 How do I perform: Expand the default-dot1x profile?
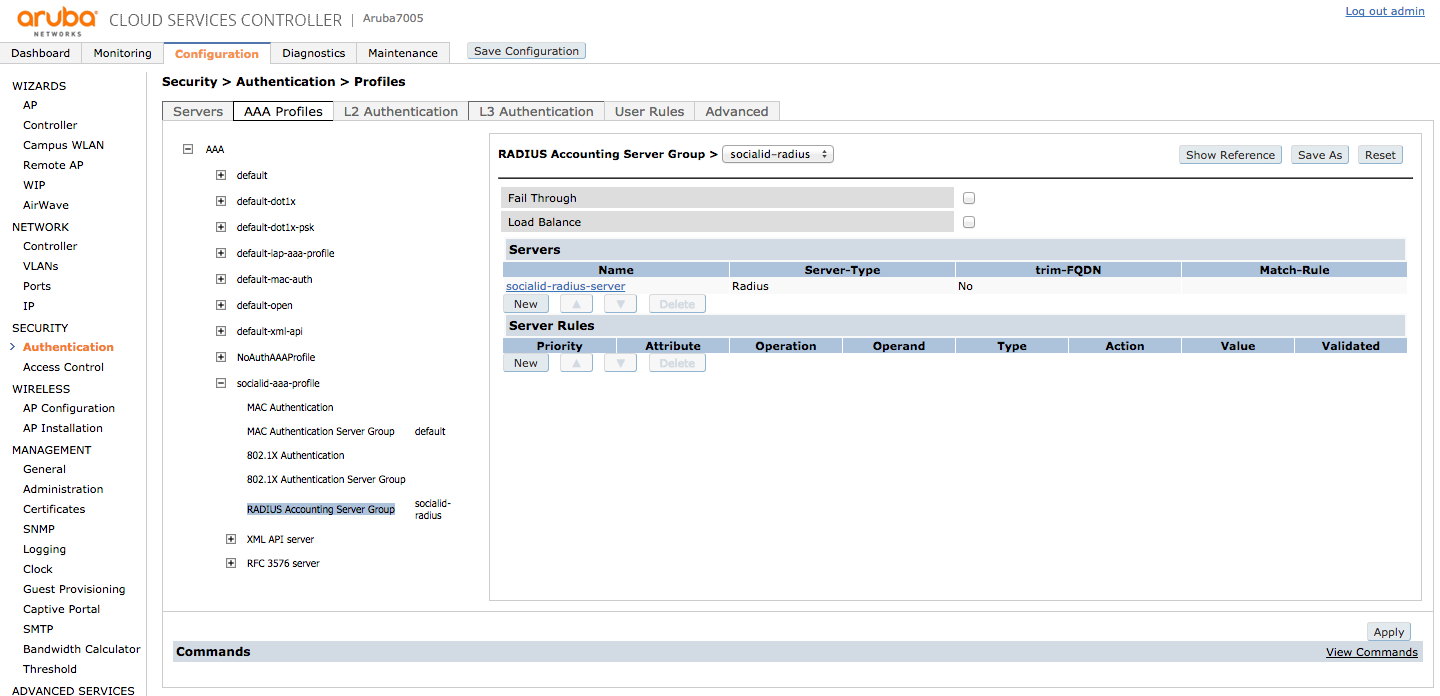pos(221,201)
